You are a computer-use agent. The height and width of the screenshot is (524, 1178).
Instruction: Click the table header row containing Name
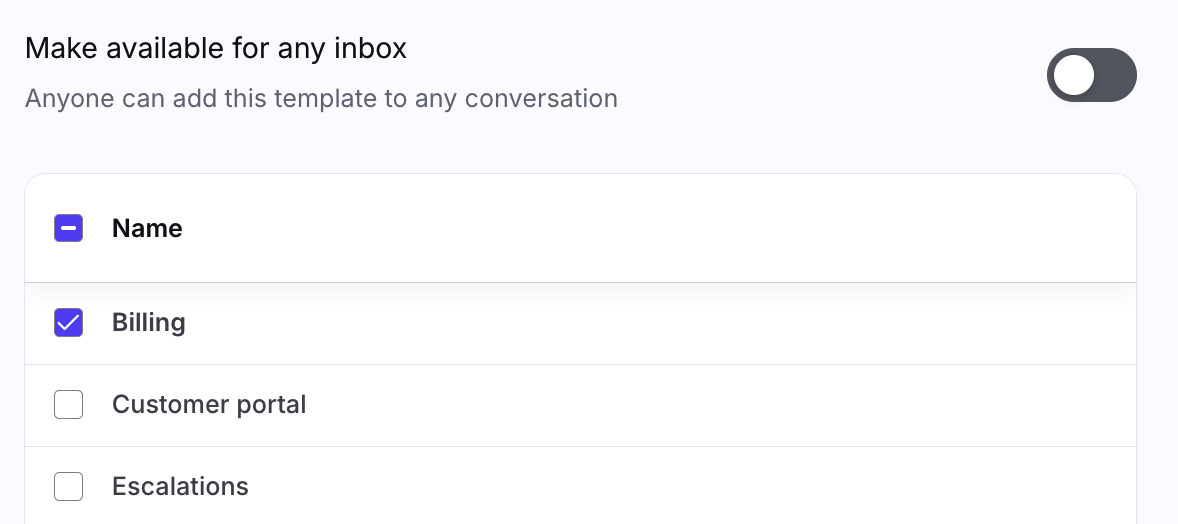tap(600, 229)
